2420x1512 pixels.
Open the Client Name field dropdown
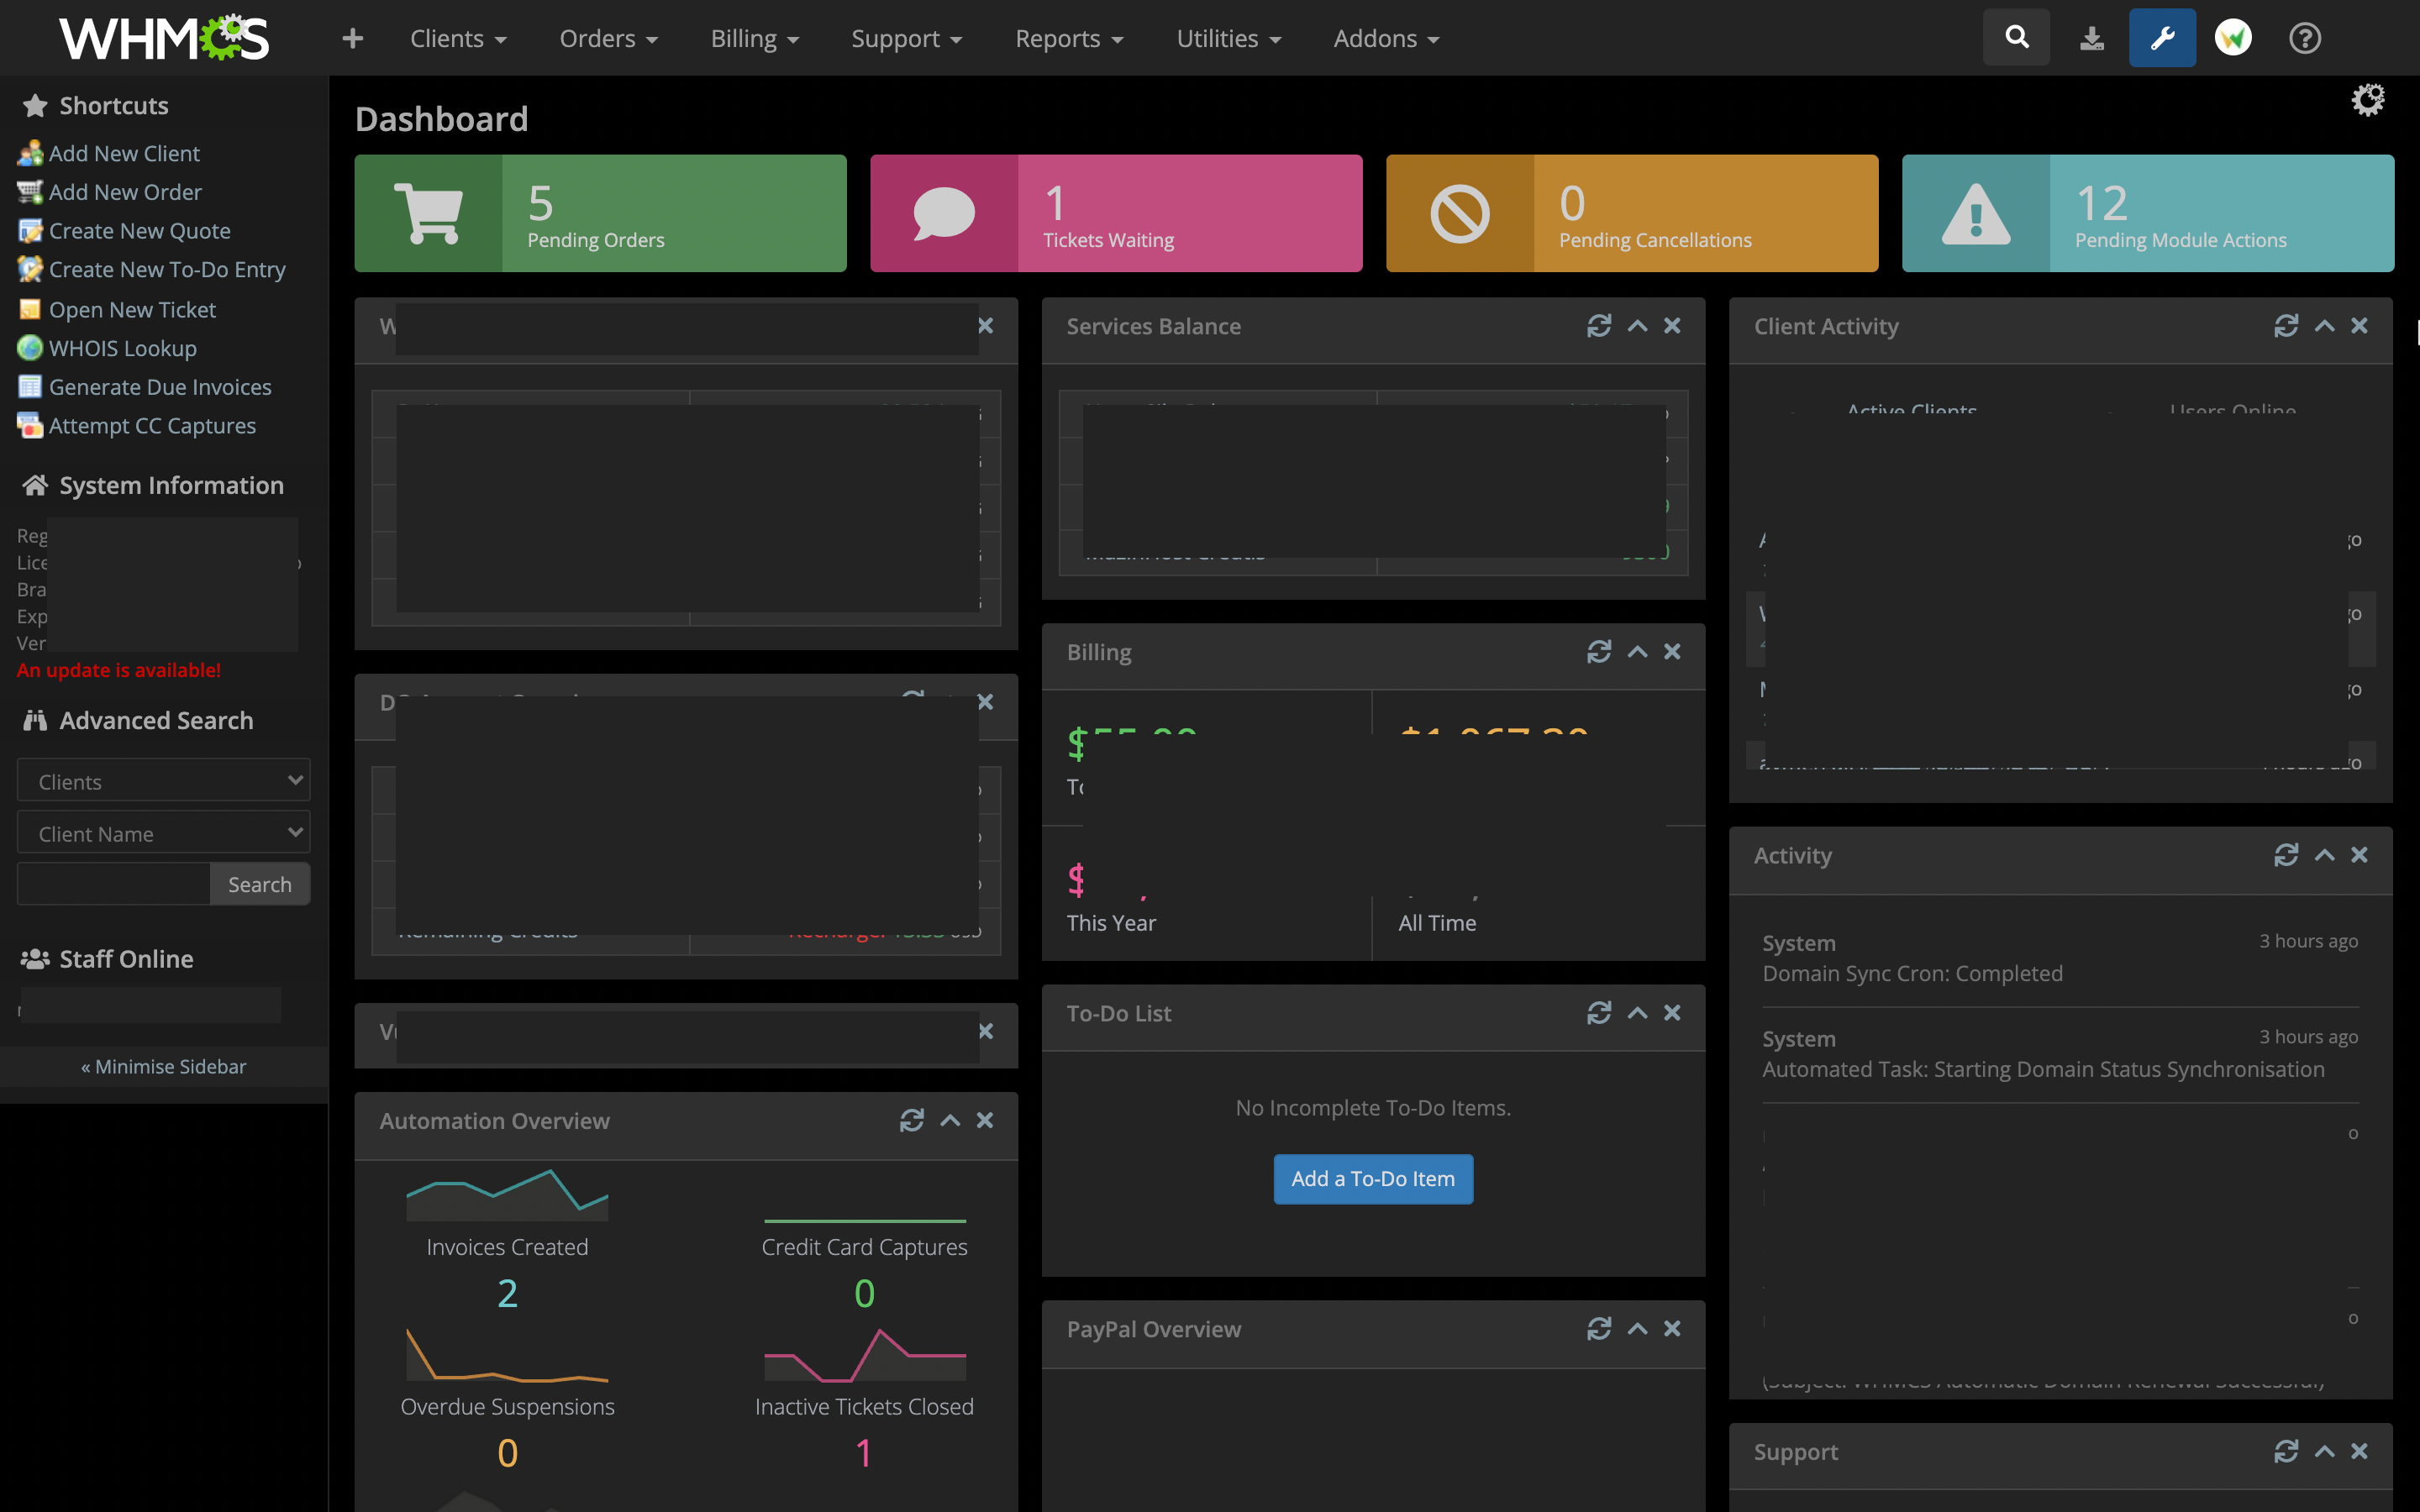[163, 833]
